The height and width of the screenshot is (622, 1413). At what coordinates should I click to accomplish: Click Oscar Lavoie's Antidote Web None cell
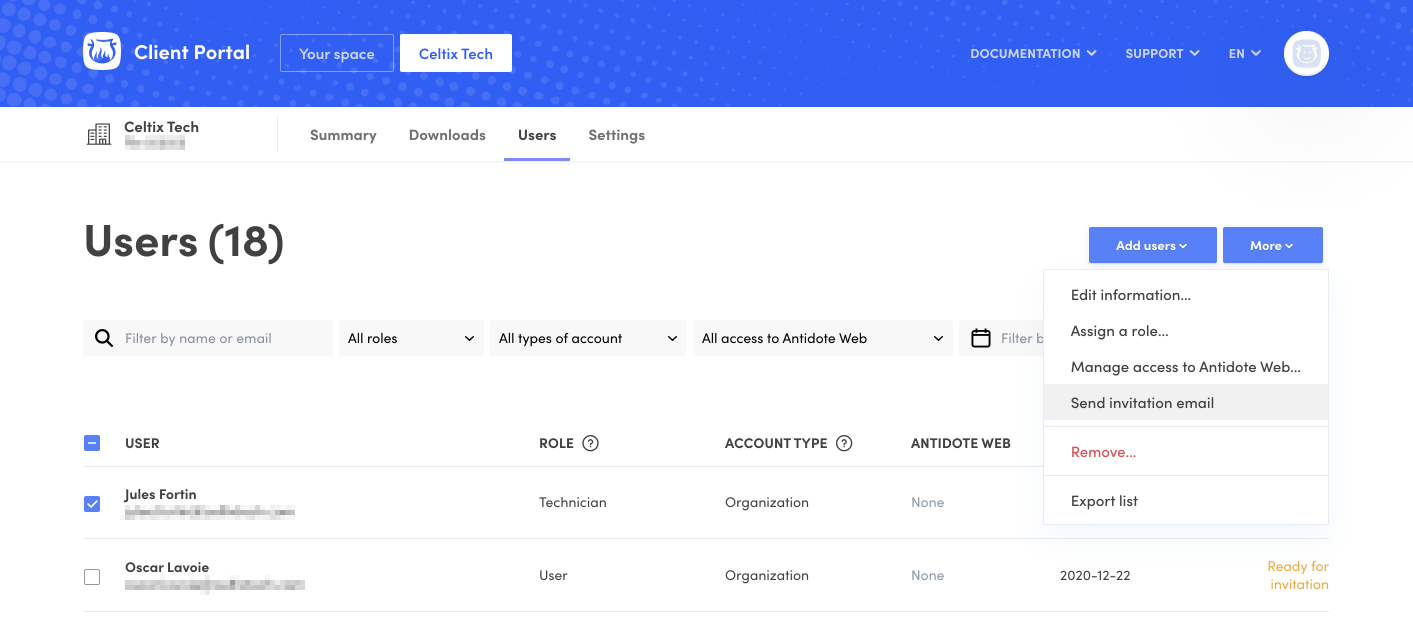(928, 575)
